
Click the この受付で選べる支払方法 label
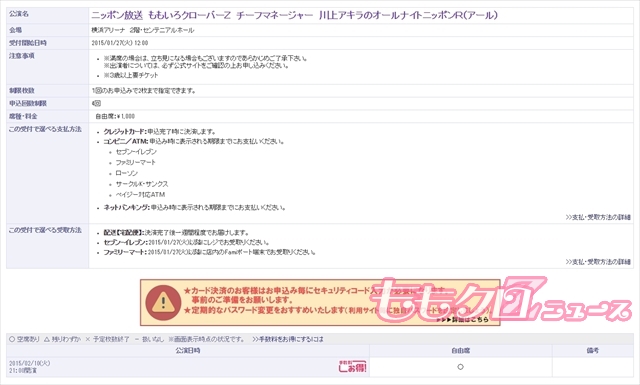coord(45,129)
